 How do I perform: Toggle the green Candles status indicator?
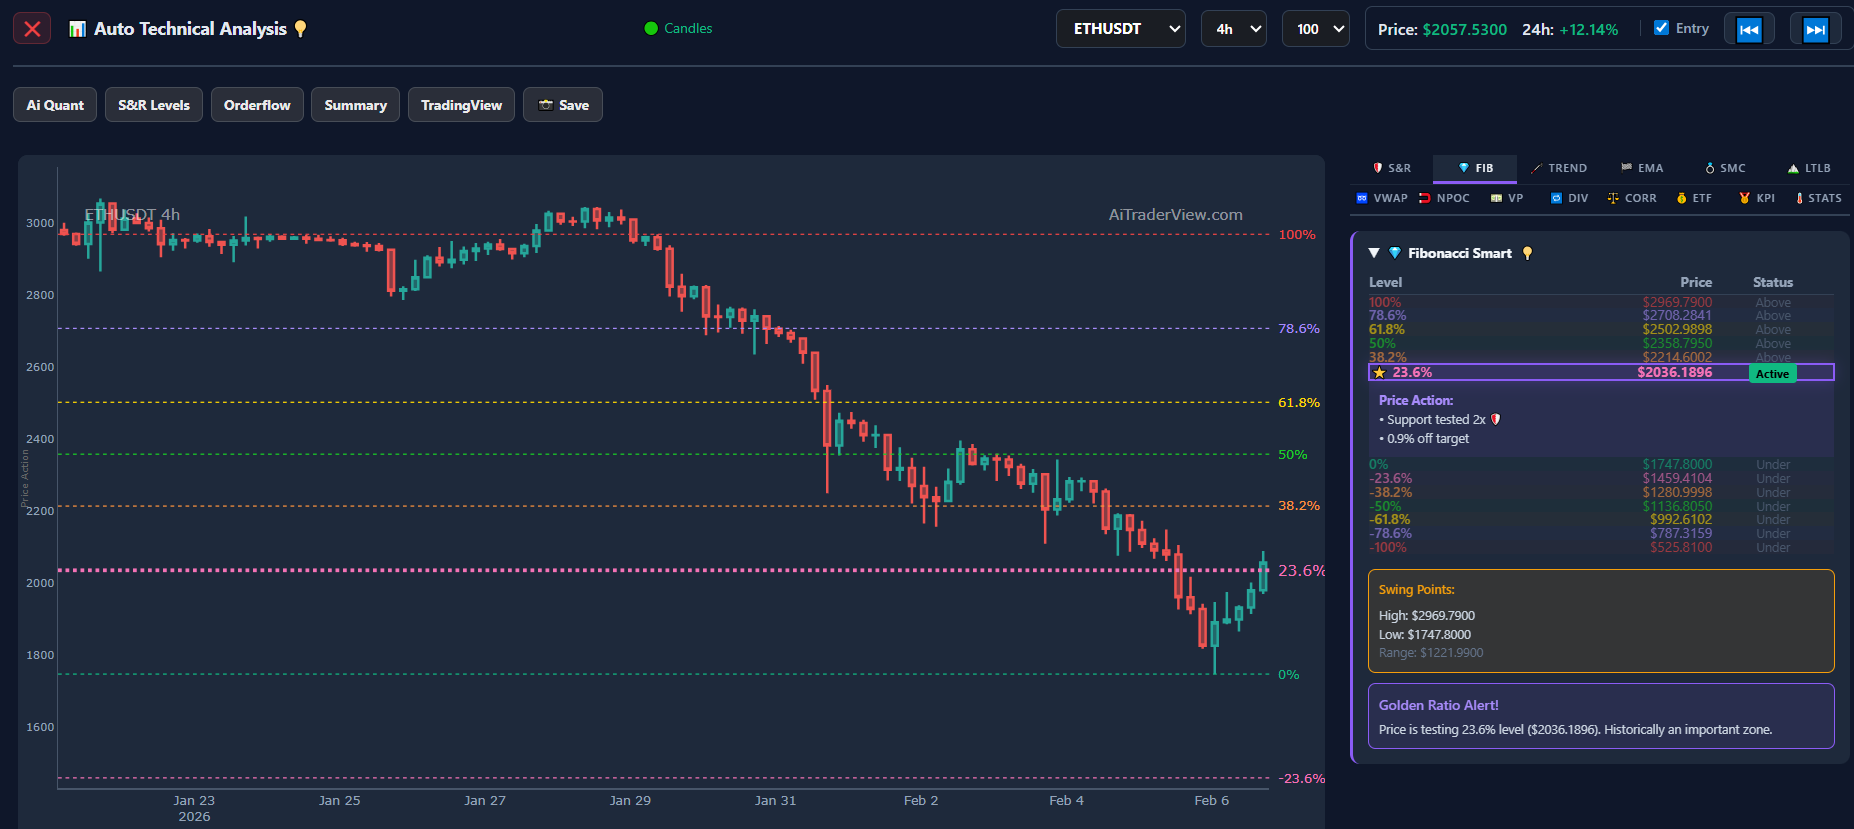(x=678, y=28)
